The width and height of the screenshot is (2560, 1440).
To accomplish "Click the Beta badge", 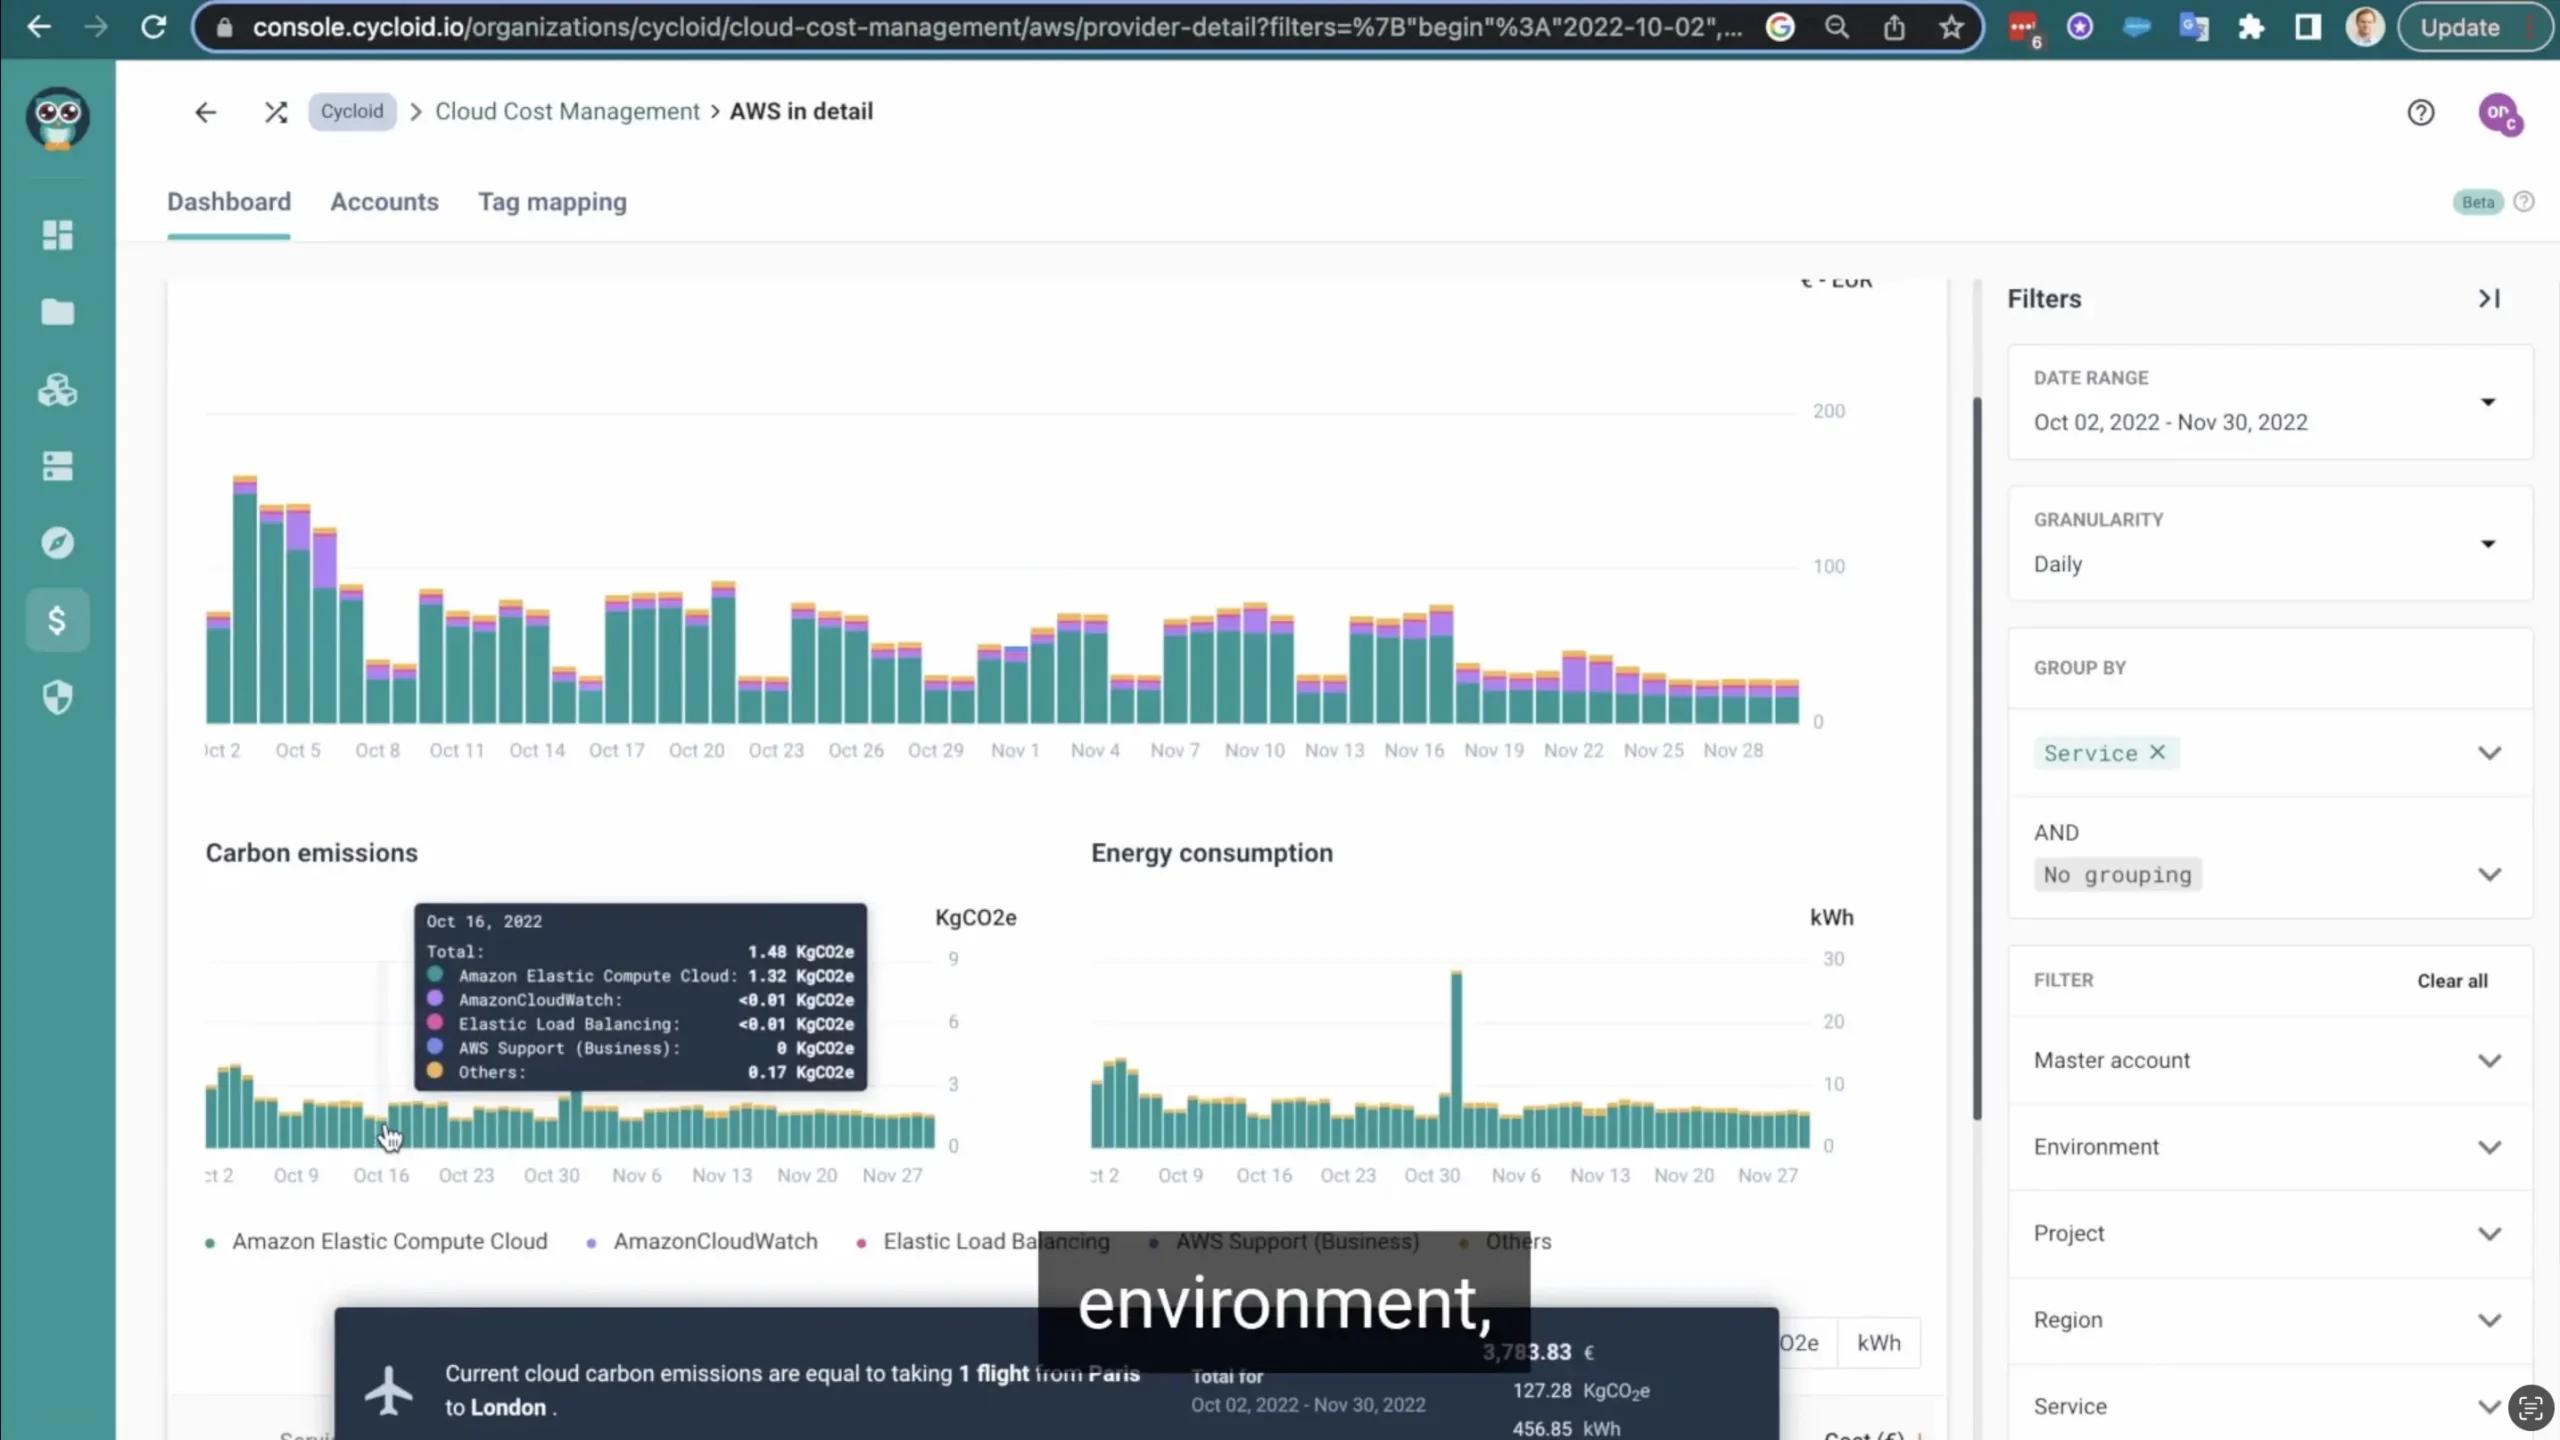I will pyautogui.click(x=2477, y=202).
